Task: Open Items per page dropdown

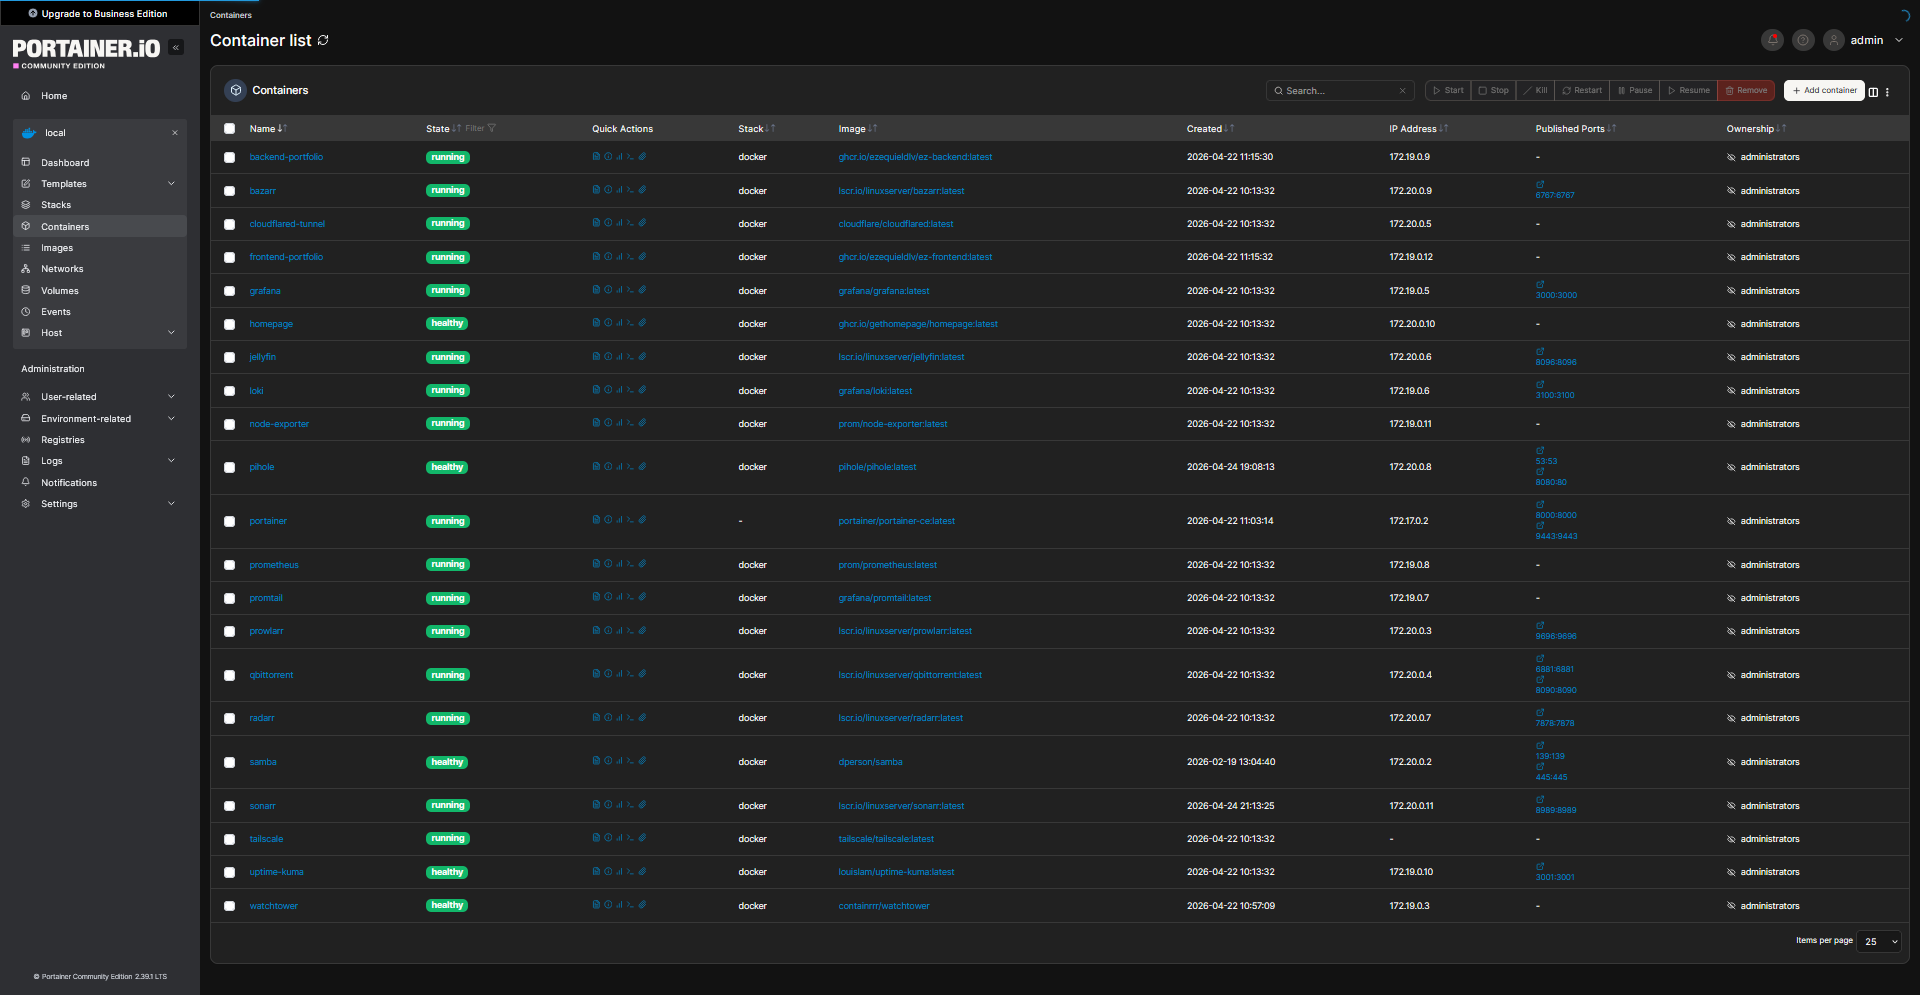Action: coord(1878,941)
